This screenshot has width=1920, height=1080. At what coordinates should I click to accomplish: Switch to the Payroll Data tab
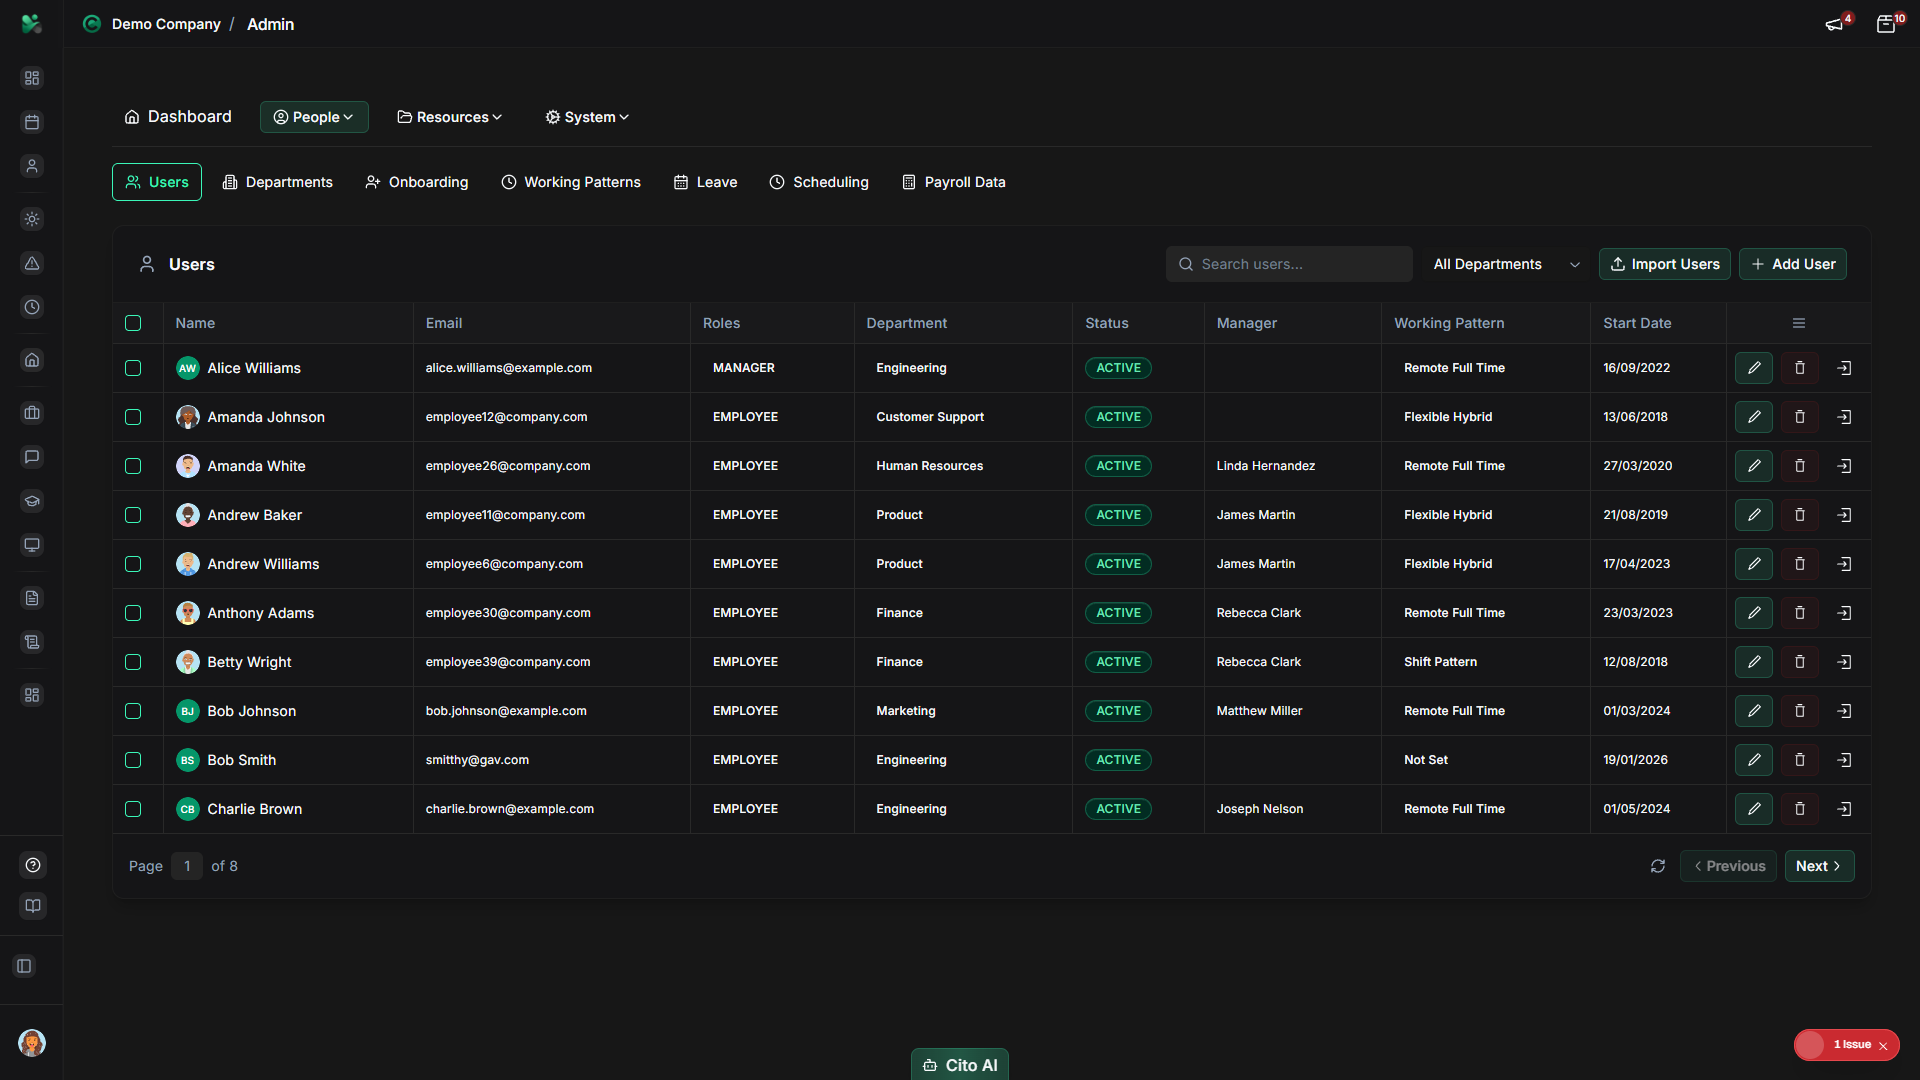953,182
